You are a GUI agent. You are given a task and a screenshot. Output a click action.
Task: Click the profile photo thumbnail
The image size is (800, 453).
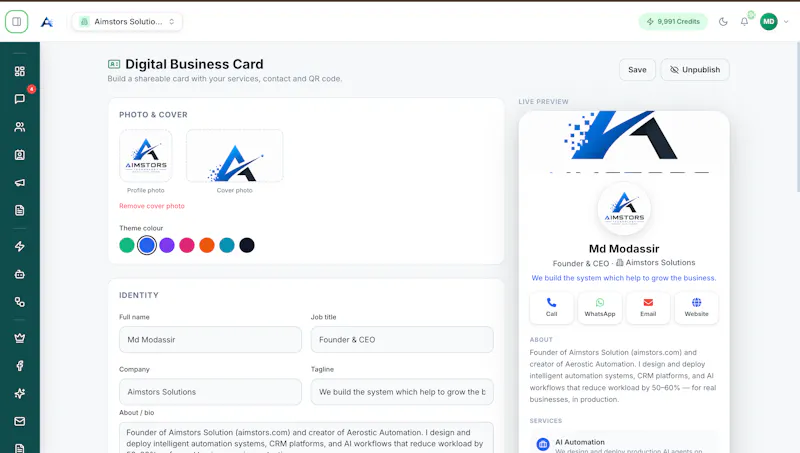(145, 156)
